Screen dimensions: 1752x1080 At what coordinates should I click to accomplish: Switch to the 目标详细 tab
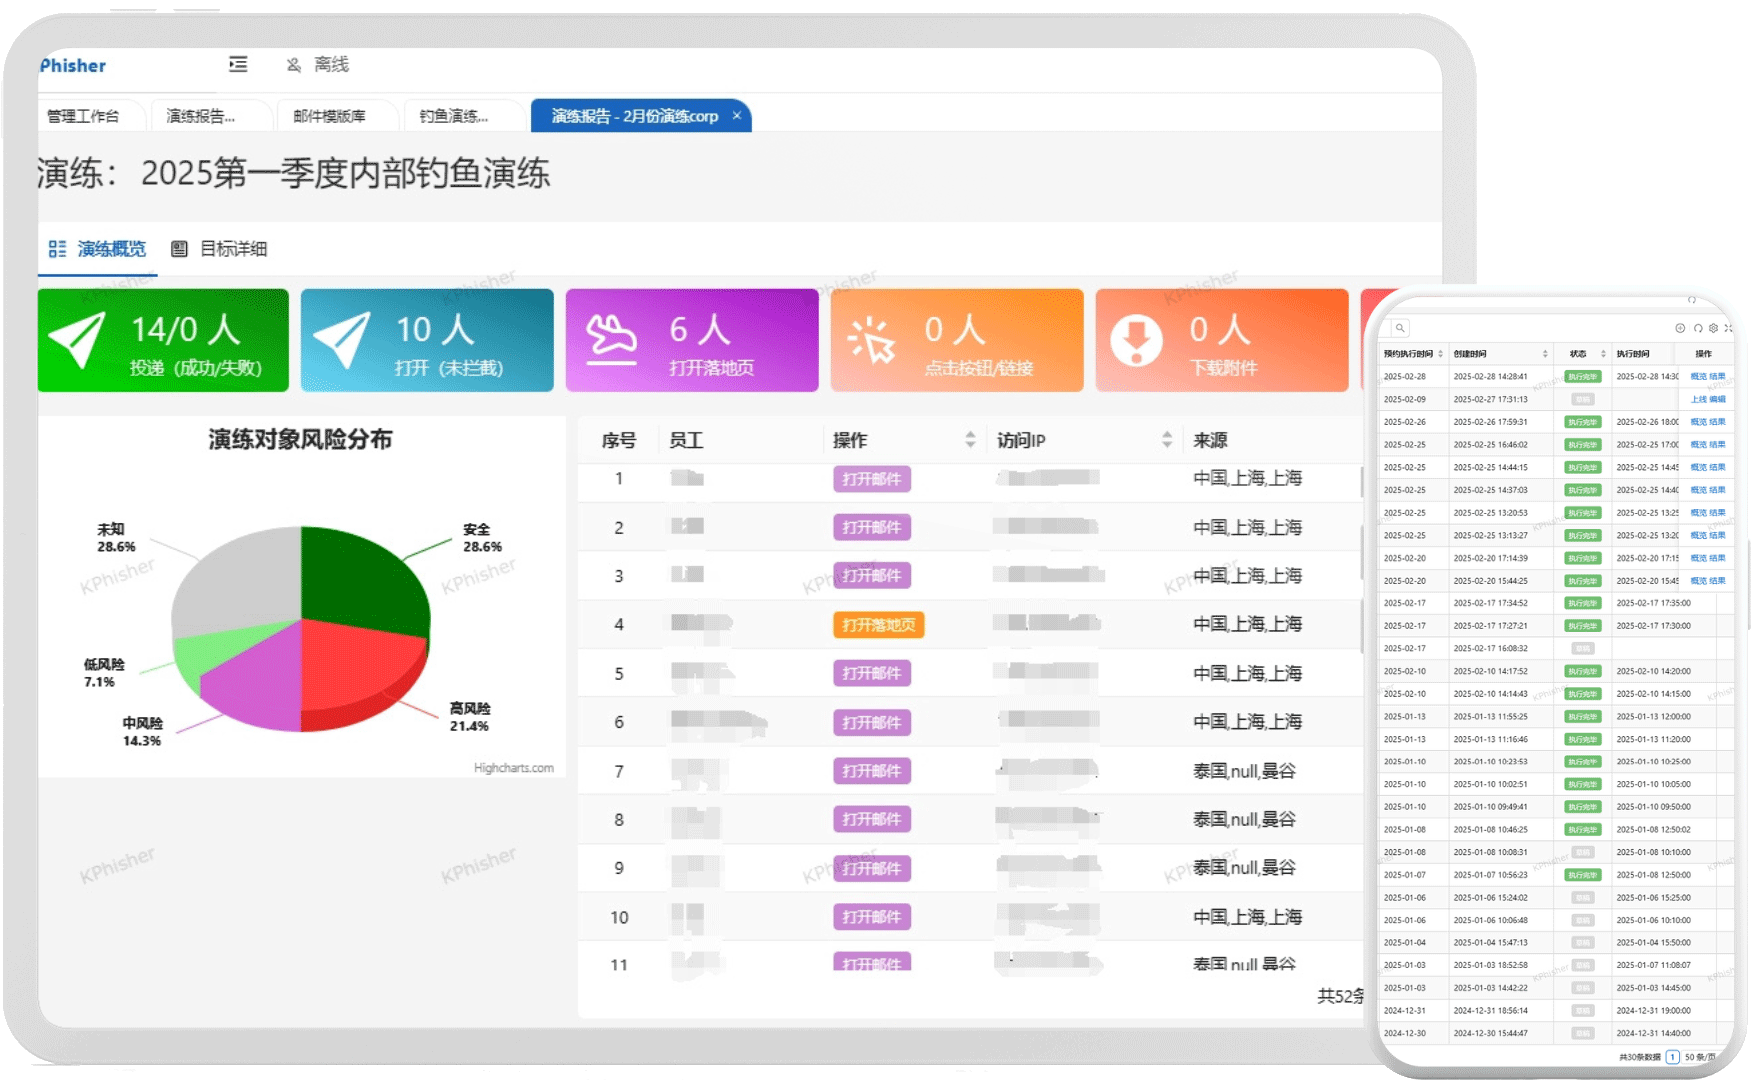tap(220, 249)
